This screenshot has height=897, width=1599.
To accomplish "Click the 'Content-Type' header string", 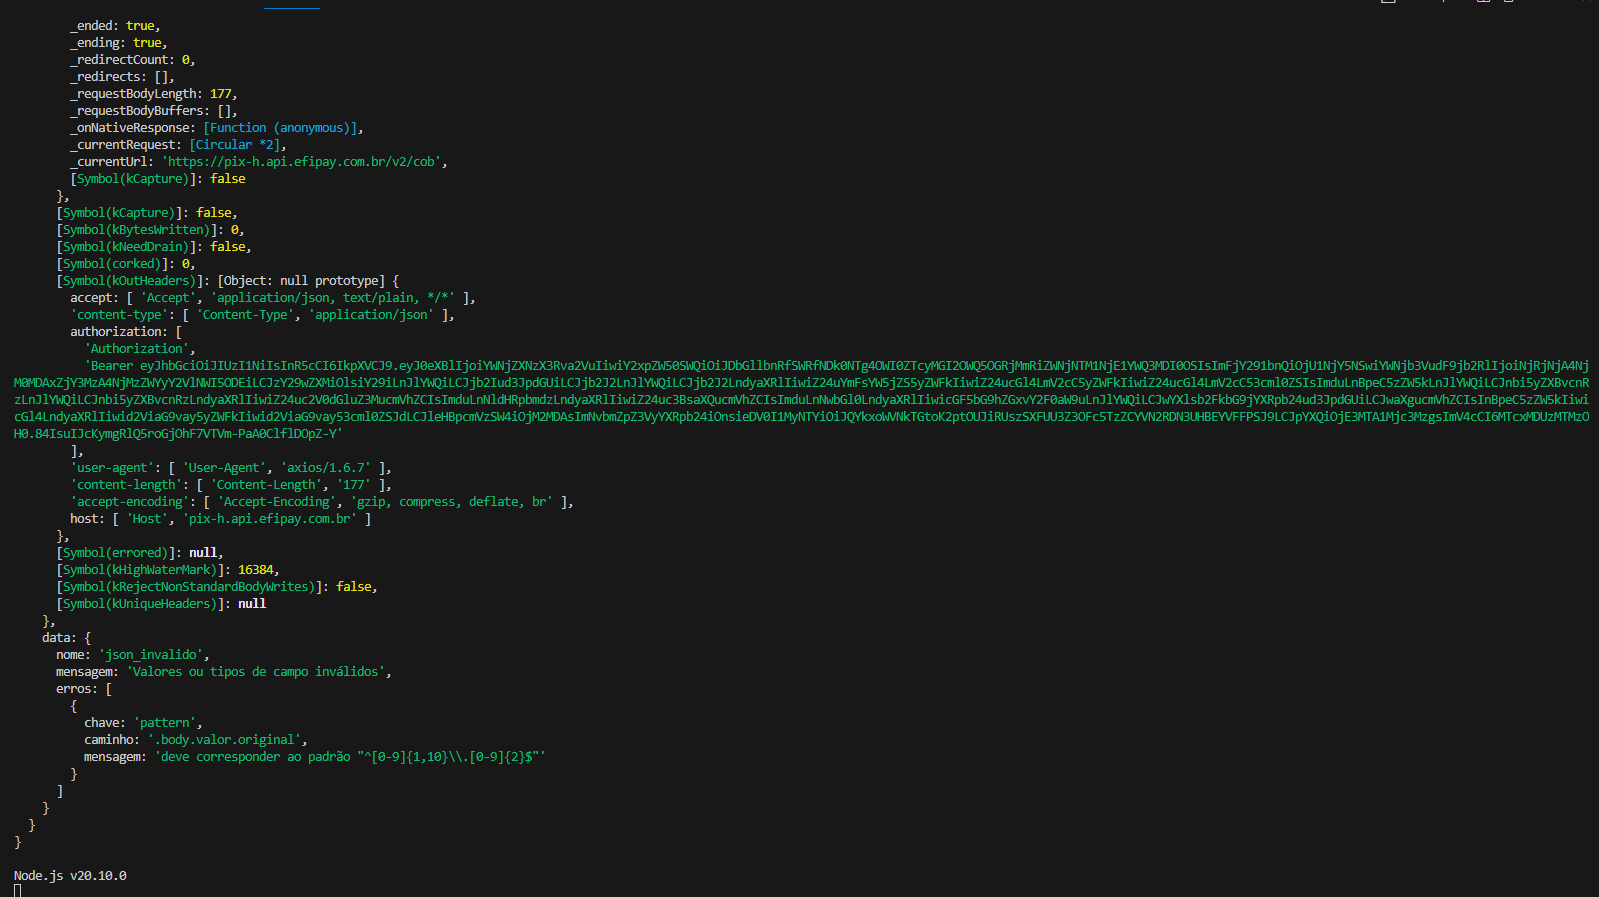I will tap(245, 315).
